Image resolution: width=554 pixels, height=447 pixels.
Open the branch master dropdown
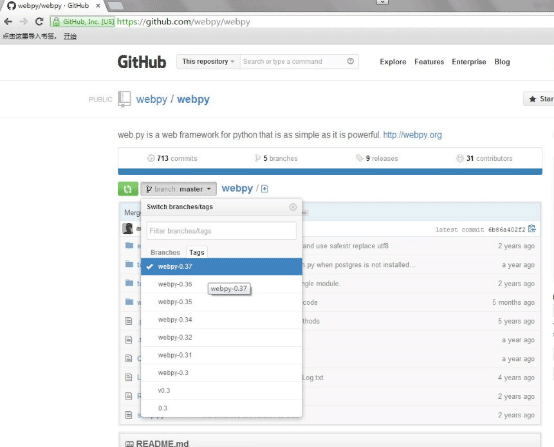[x=178, y=189]
